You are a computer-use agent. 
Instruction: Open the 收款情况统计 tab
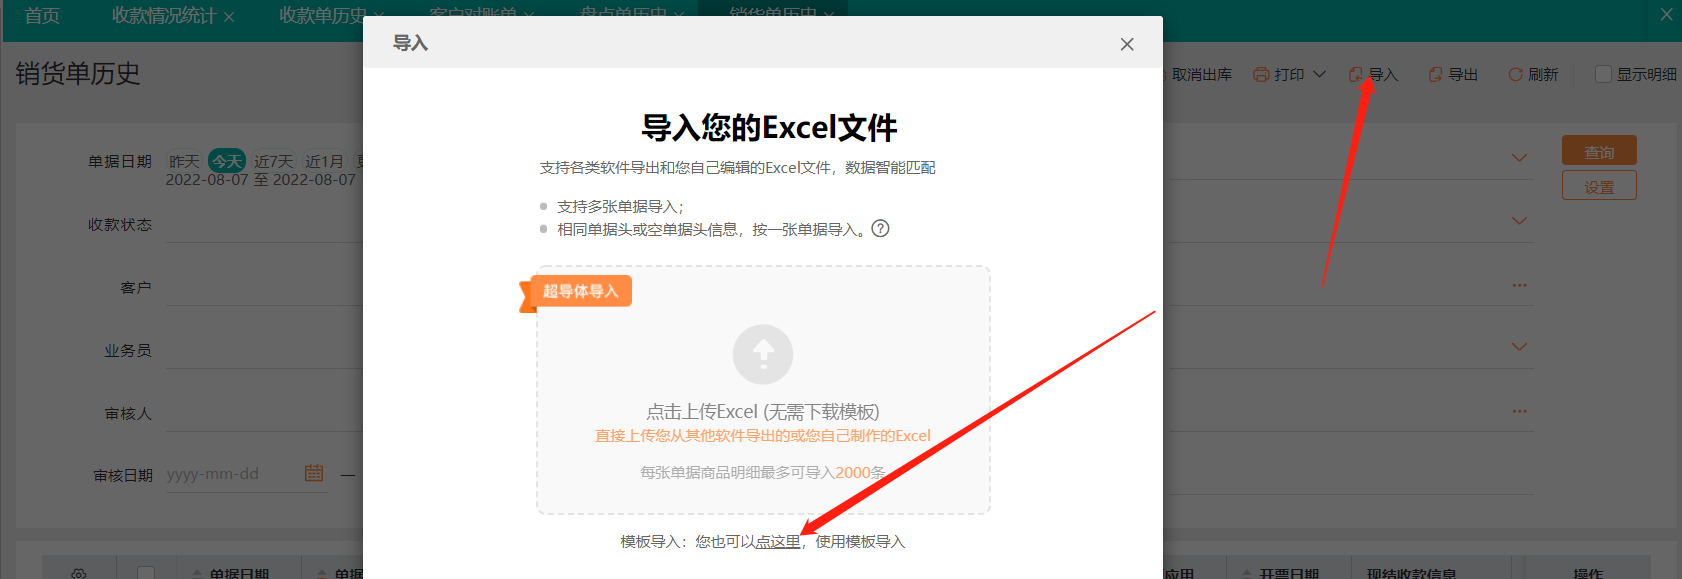(163, 16)
